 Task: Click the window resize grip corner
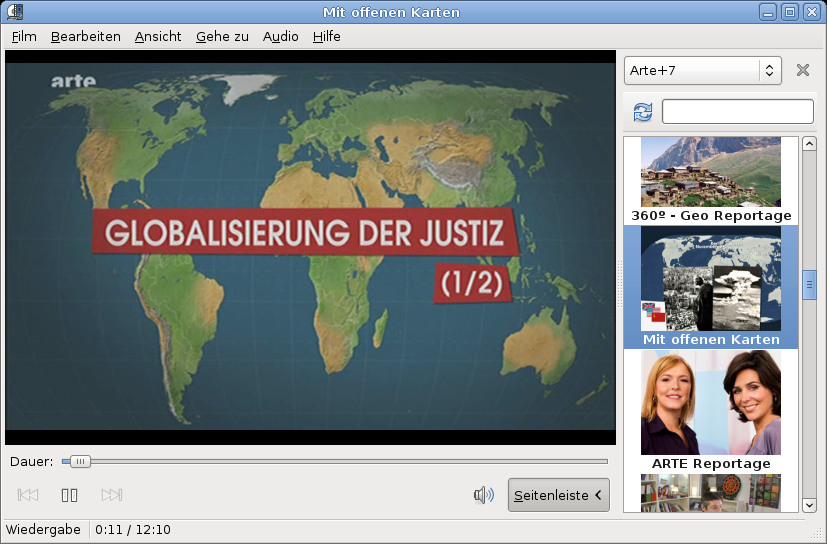[x=815, y=531]
